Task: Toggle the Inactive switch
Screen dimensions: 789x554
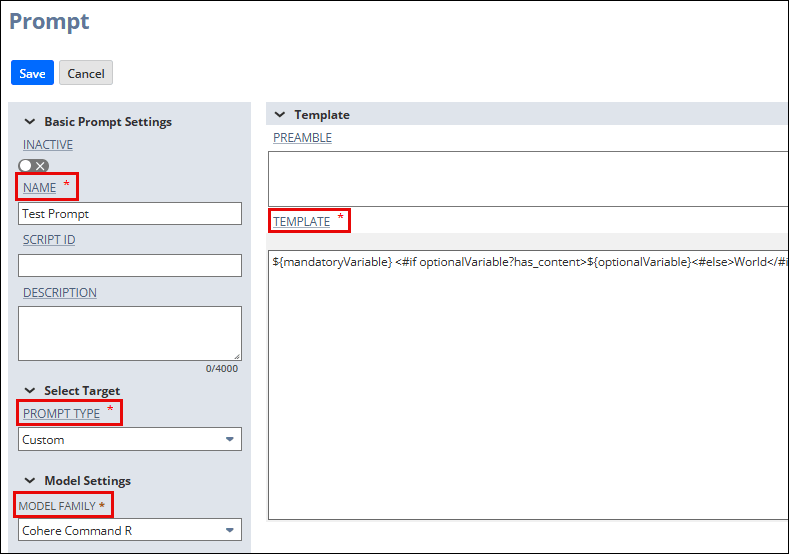Action: pyautogui.click(x=33, y=166)
